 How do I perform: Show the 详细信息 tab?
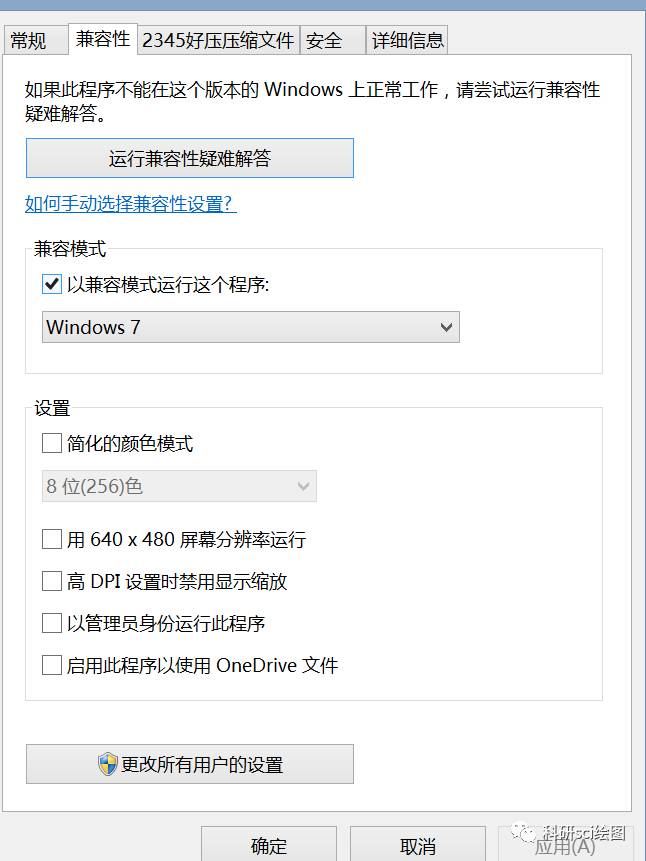point(407,41)
